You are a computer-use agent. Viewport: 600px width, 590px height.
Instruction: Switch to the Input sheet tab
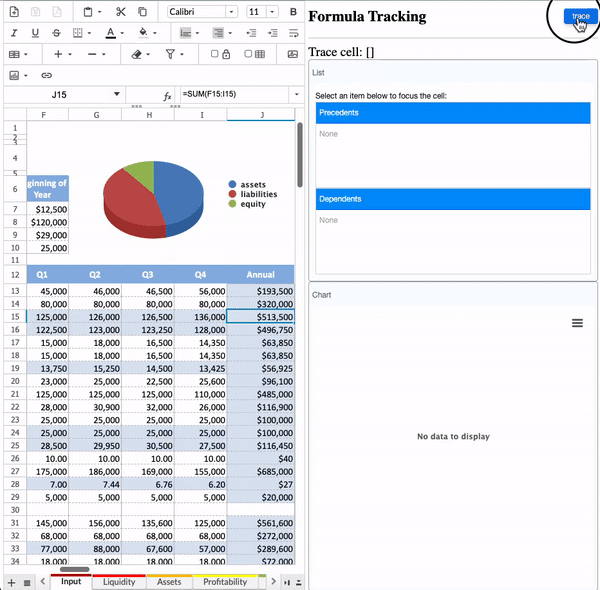(71, 582)
